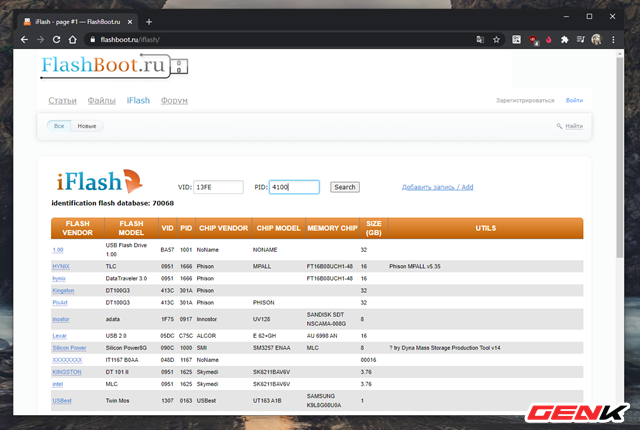Open the browser home page
Screen dimensions: 640x430
tap(73, 40)
